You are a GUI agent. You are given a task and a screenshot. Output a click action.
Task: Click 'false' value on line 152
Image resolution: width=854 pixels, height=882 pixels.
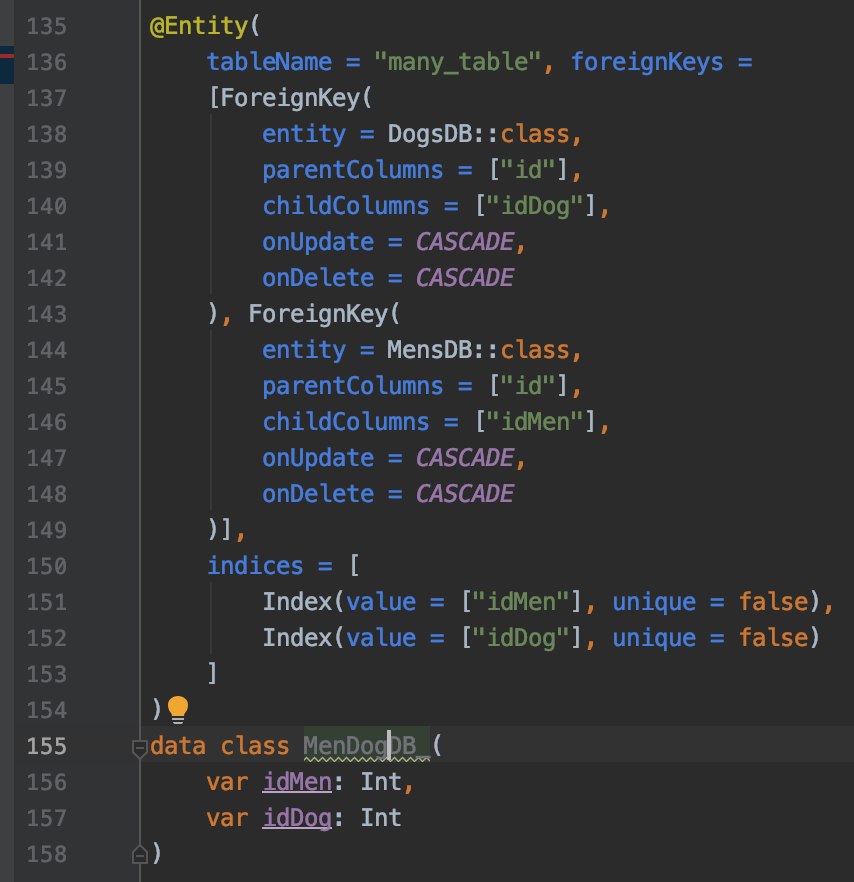(x=773, y=638)
